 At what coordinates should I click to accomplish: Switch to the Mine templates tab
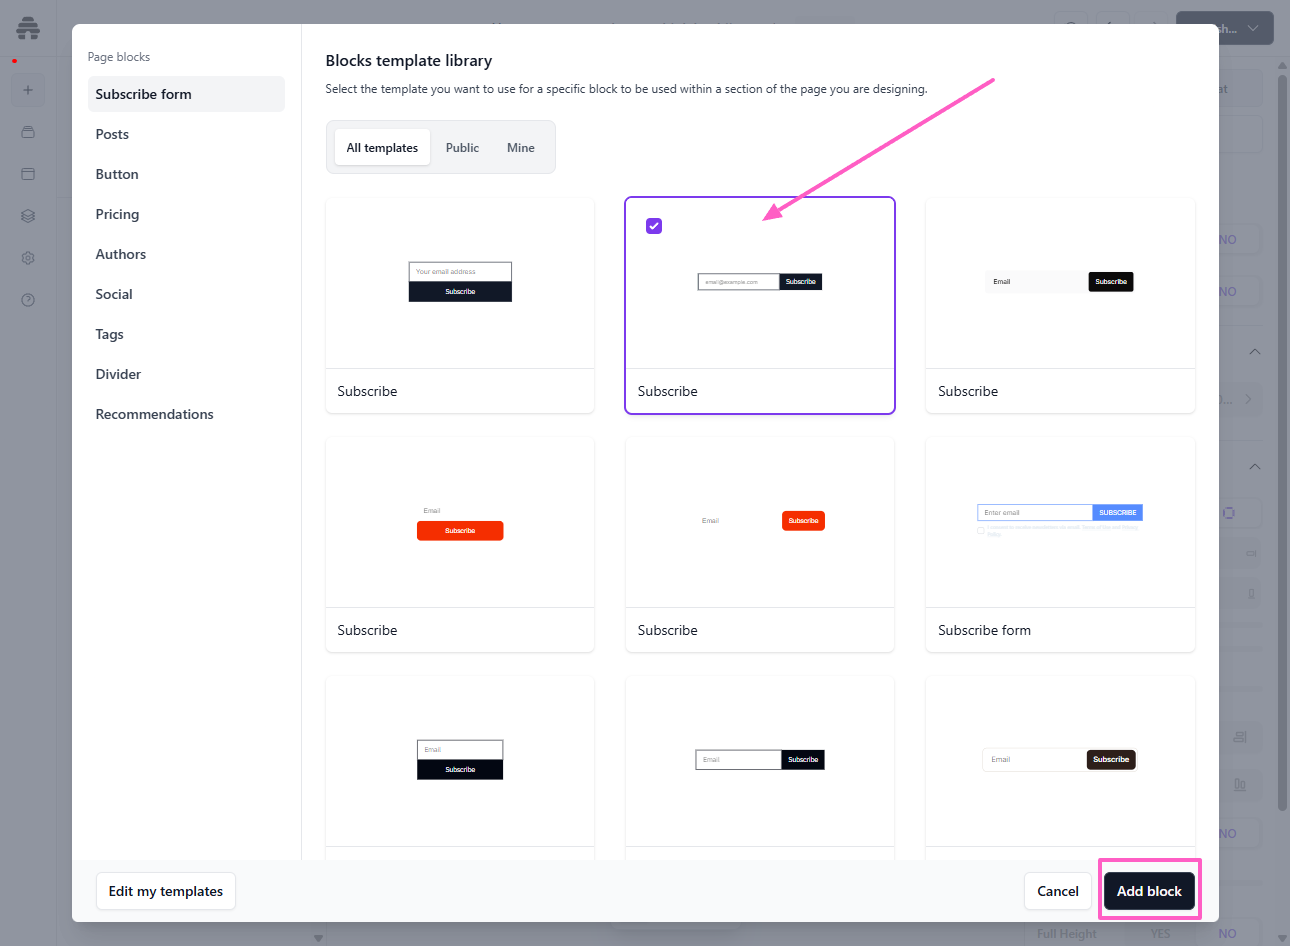520,148
